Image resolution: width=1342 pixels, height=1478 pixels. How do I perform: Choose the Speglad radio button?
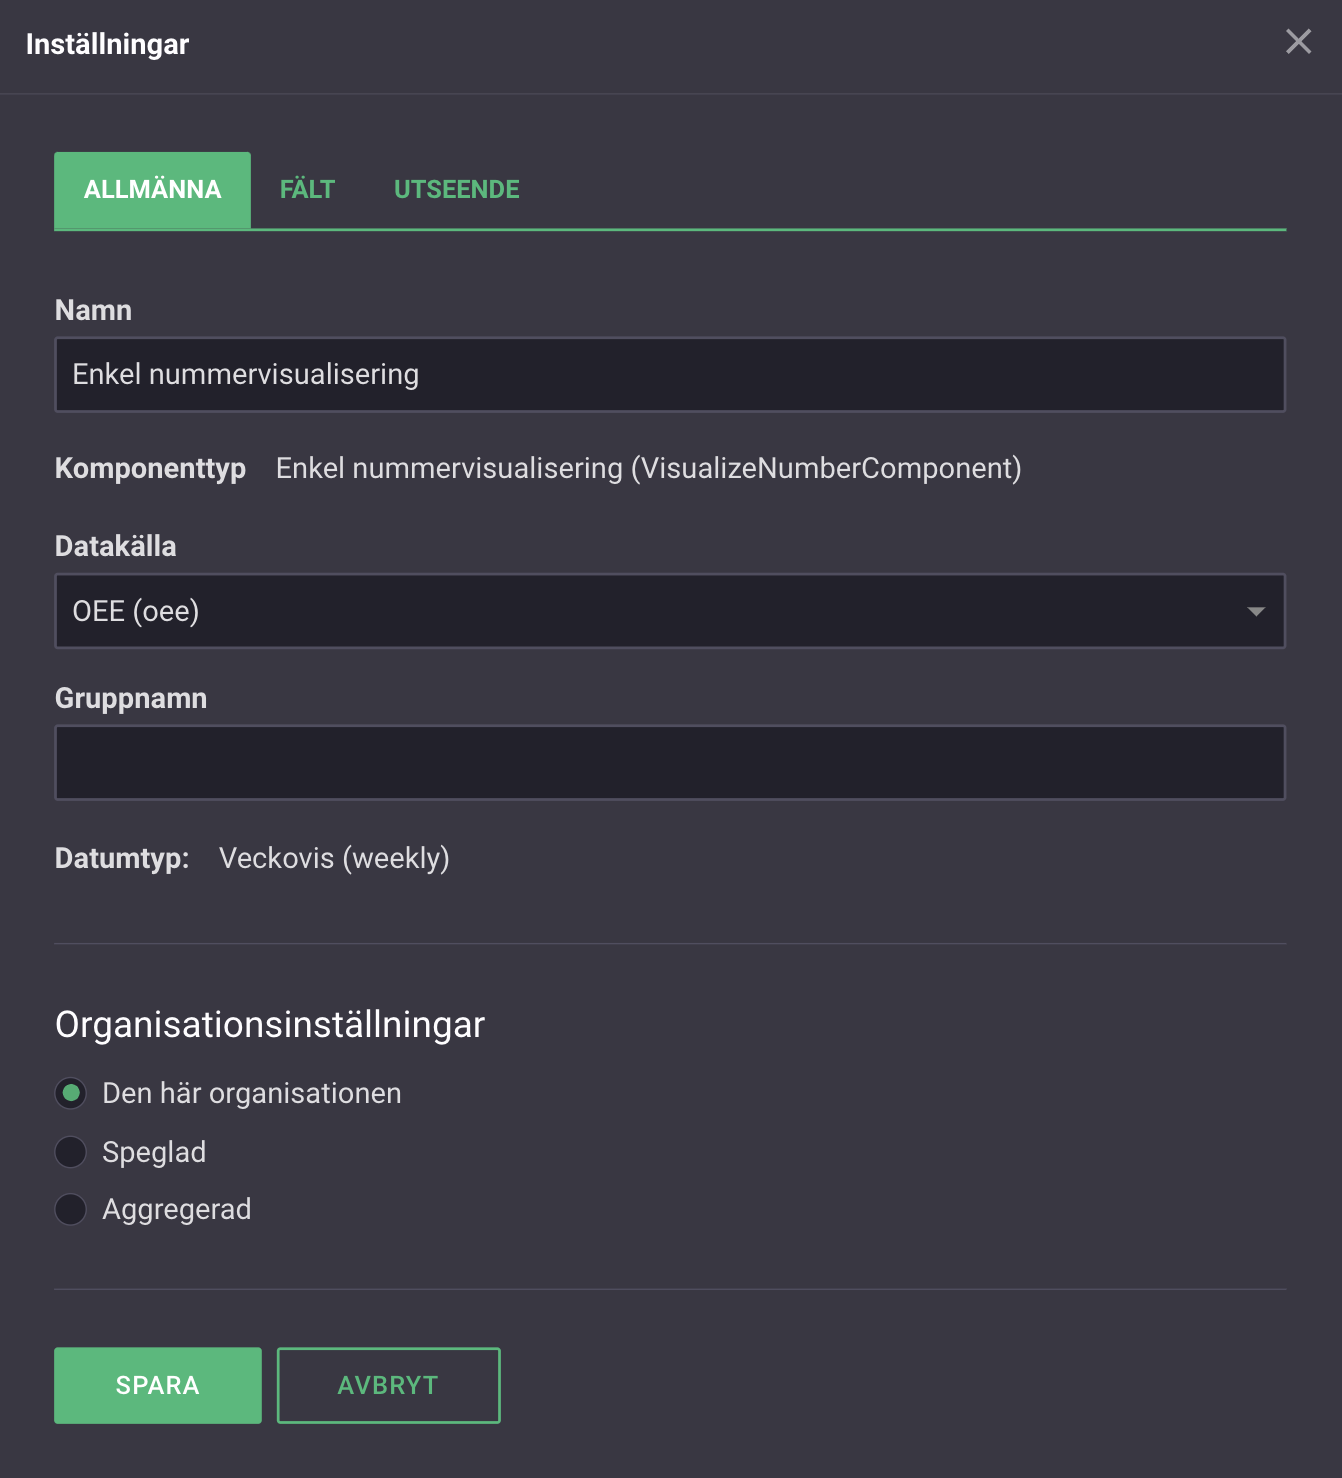point(71,1152)
